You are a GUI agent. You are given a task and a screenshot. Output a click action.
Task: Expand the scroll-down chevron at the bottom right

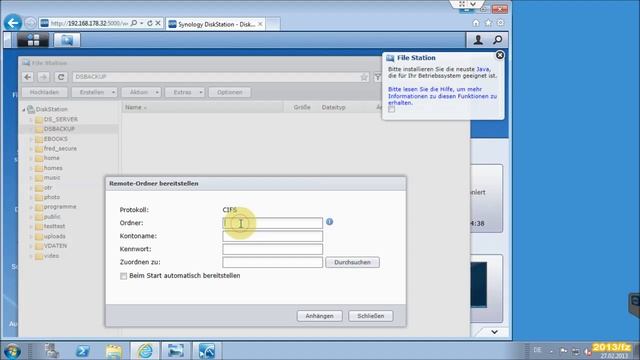(494, 332)
